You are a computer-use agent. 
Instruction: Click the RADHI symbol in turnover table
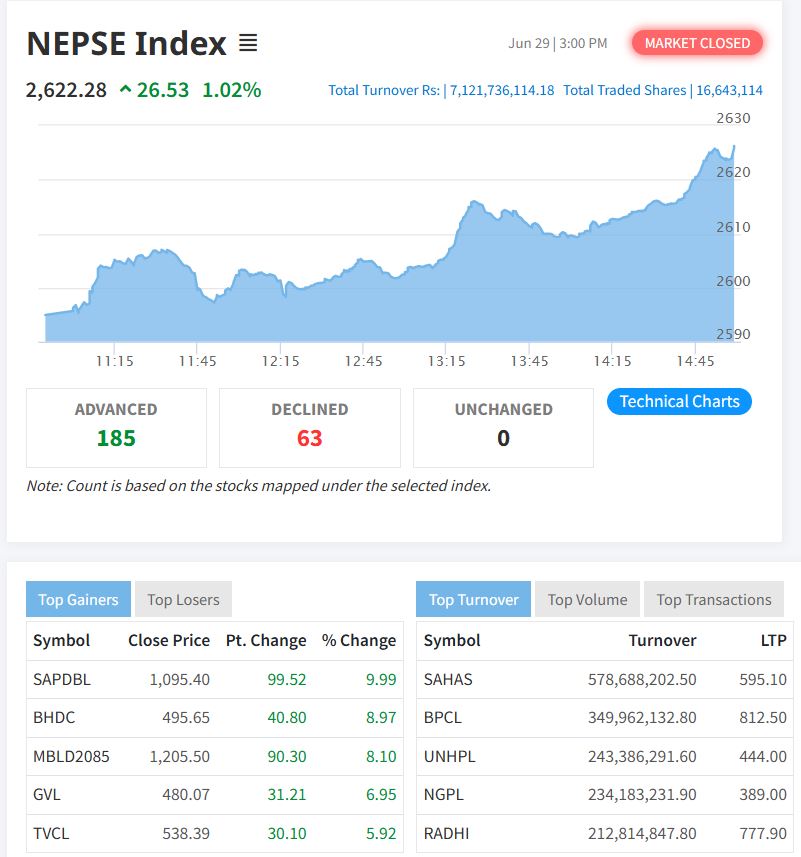coord(446,833)
